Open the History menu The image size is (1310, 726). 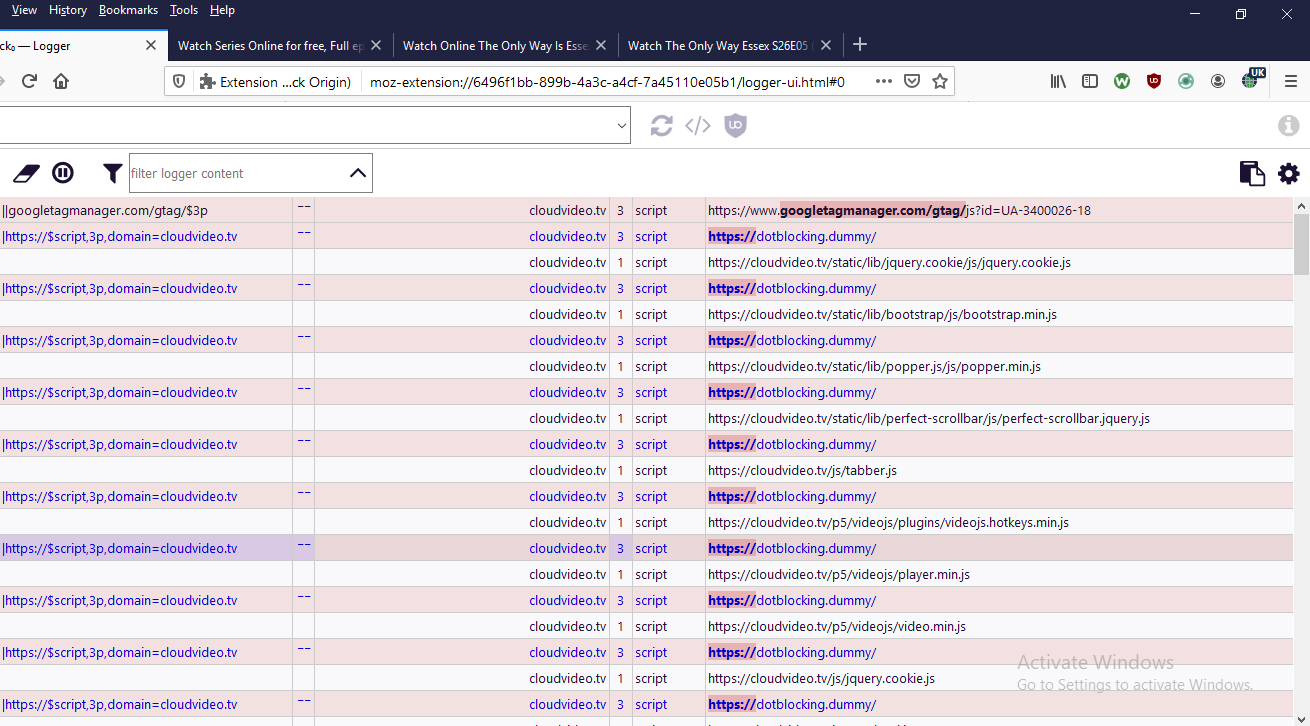pos(67,10)
